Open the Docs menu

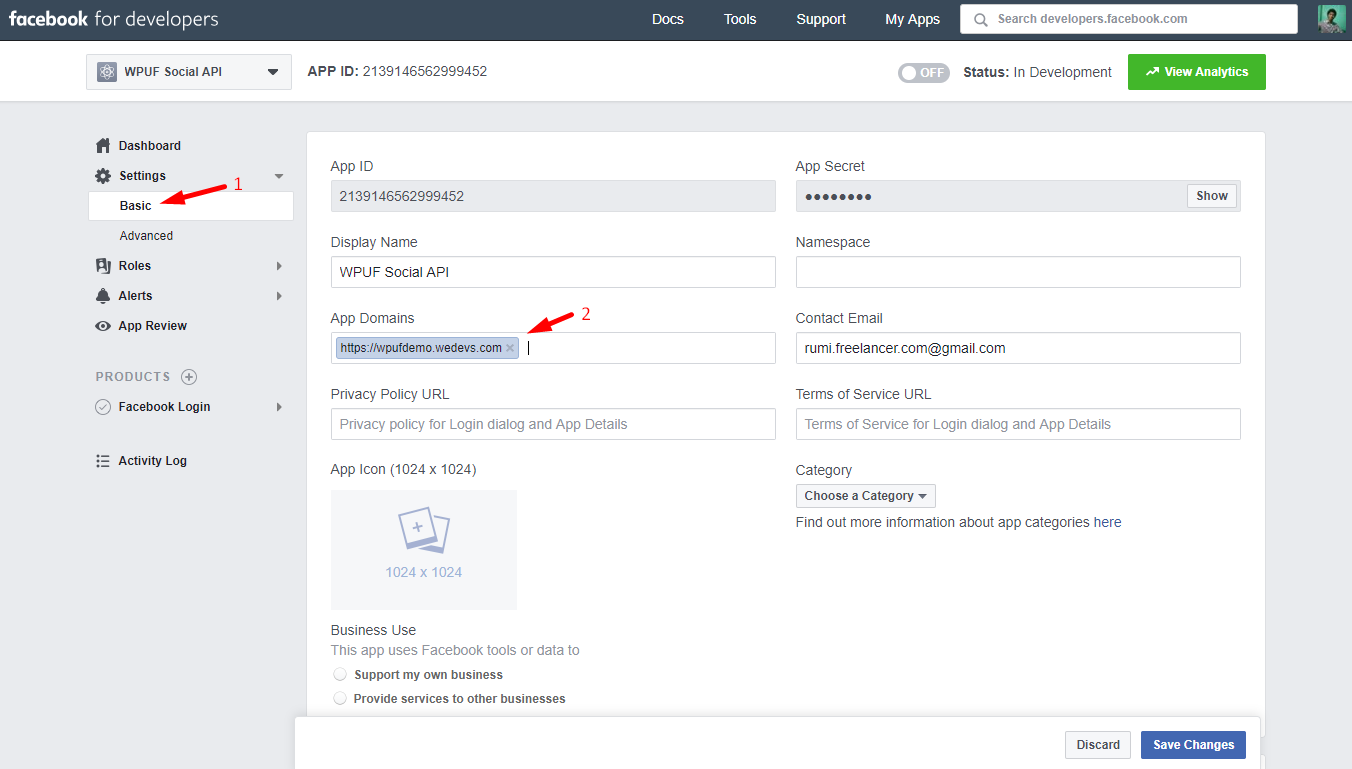tap(667, 19)
